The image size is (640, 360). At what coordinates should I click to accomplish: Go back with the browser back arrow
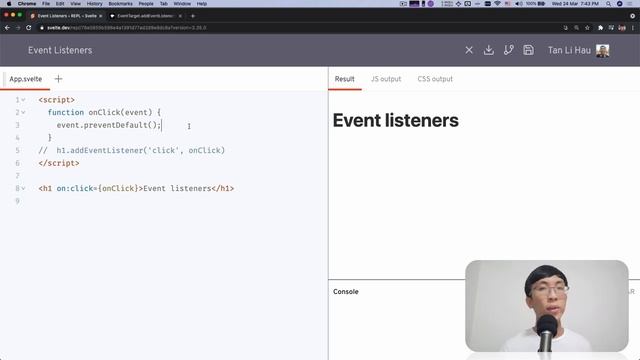7,28
